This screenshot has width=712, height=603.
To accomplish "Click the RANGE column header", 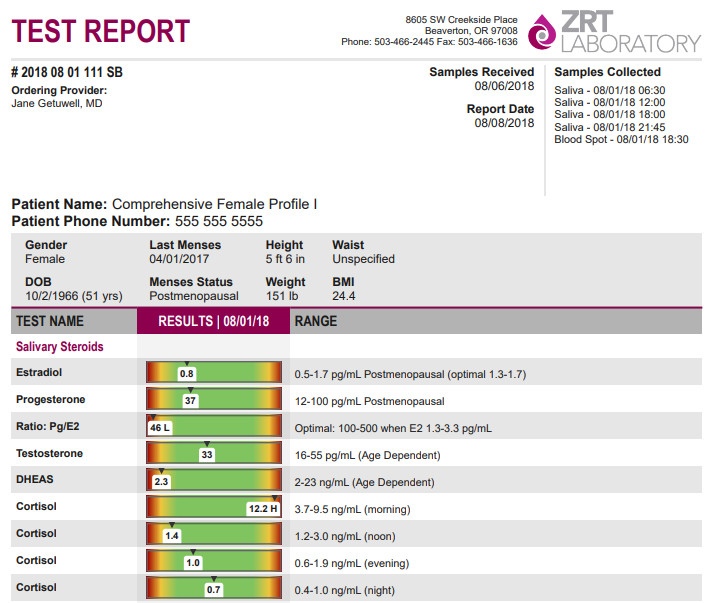I will coord(316,321).
